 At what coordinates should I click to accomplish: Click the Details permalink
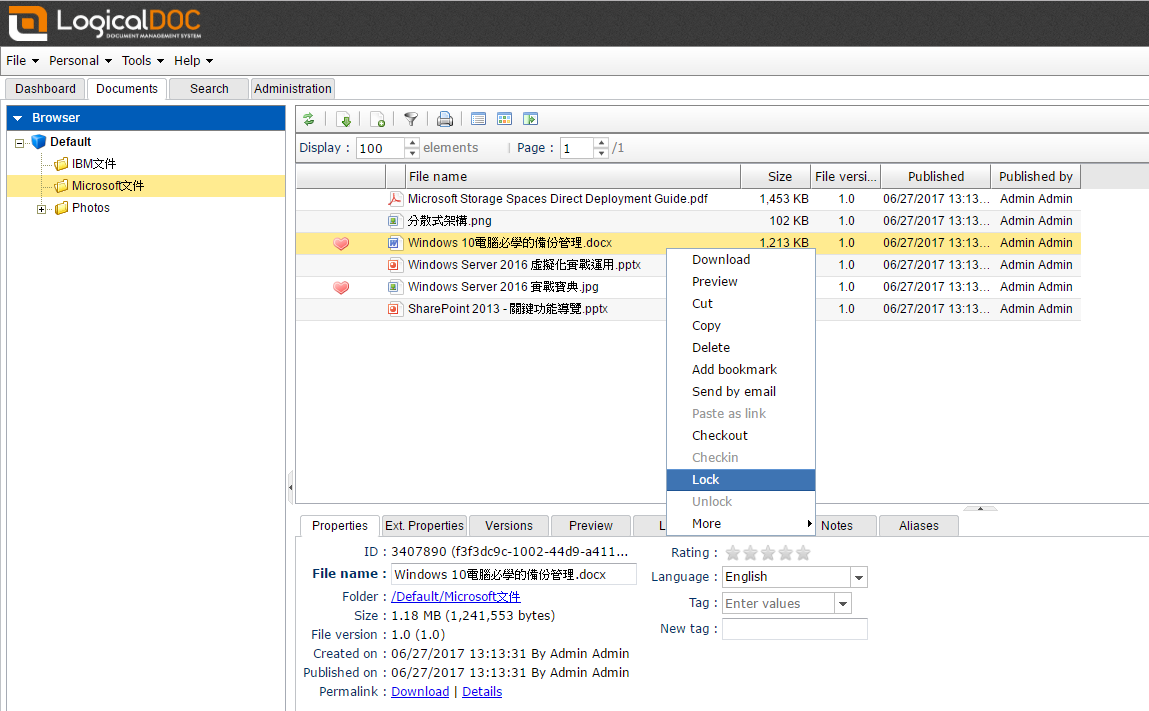[482, 692]
